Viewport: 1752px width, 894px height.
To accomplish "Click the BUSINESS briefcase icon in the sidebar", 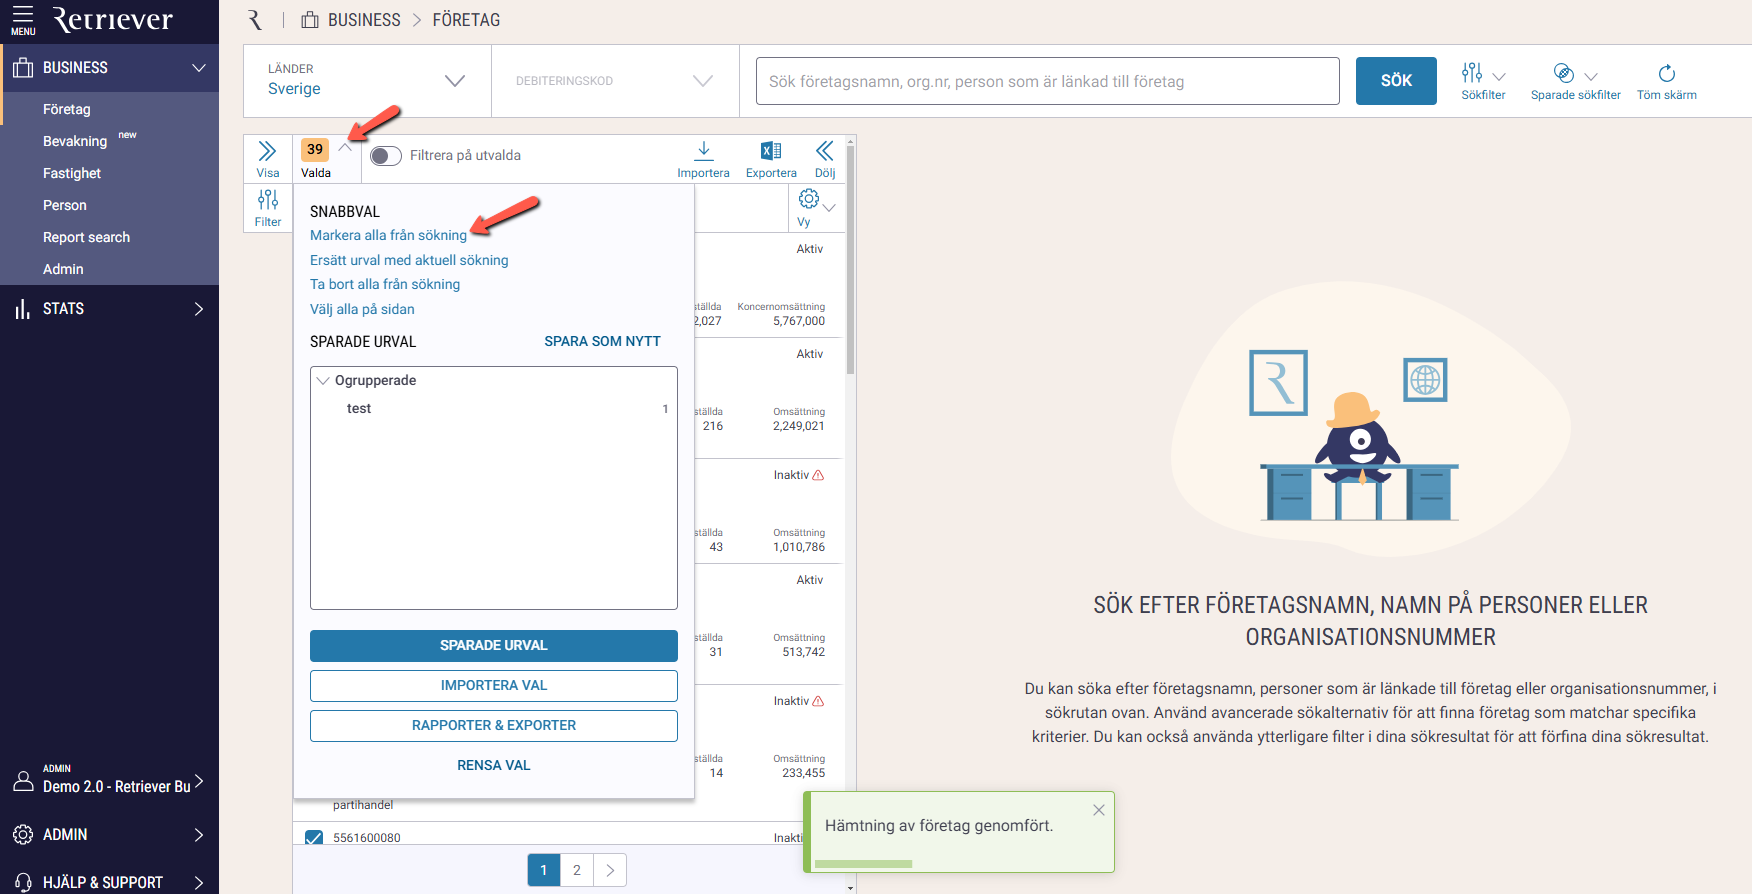I will [x=23, y=68].
